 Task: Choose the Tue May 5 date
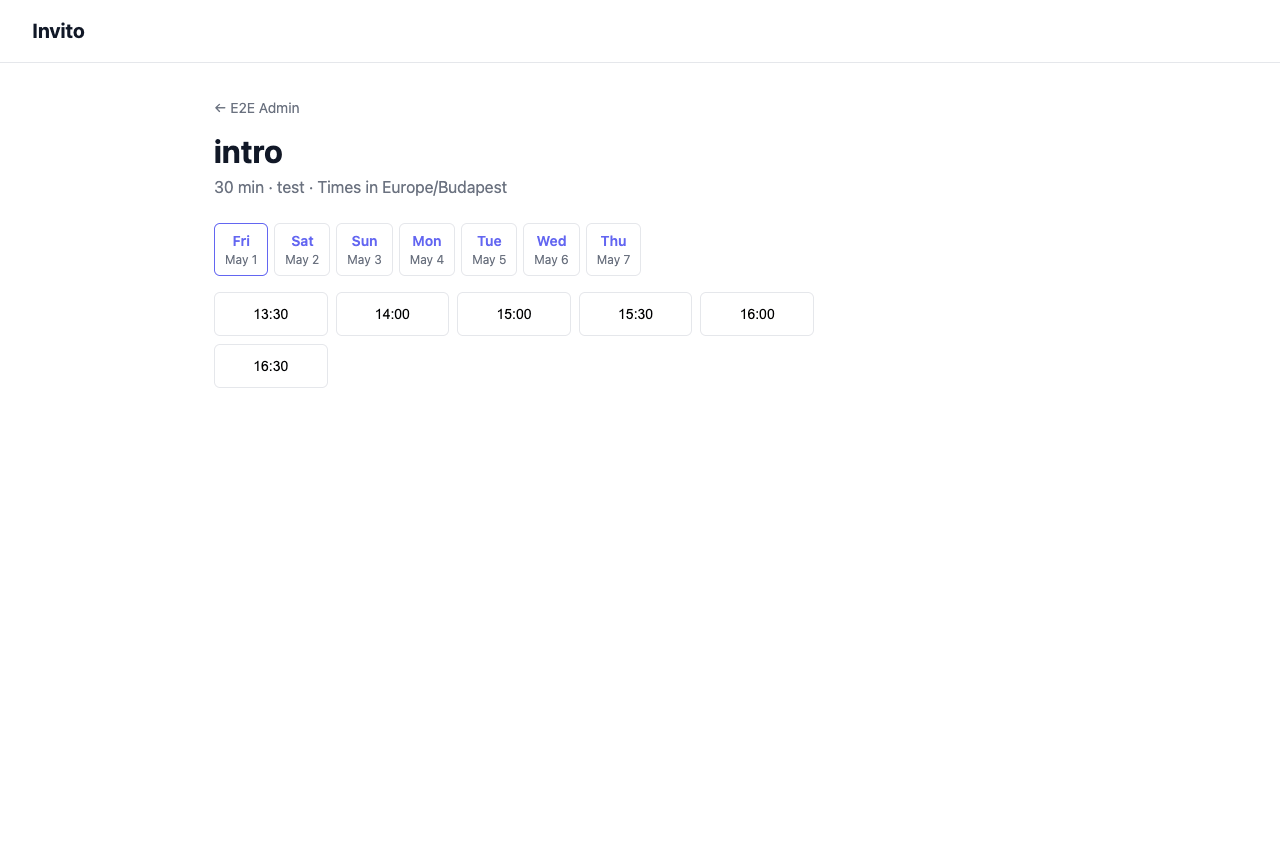click(x=489, y=249)
